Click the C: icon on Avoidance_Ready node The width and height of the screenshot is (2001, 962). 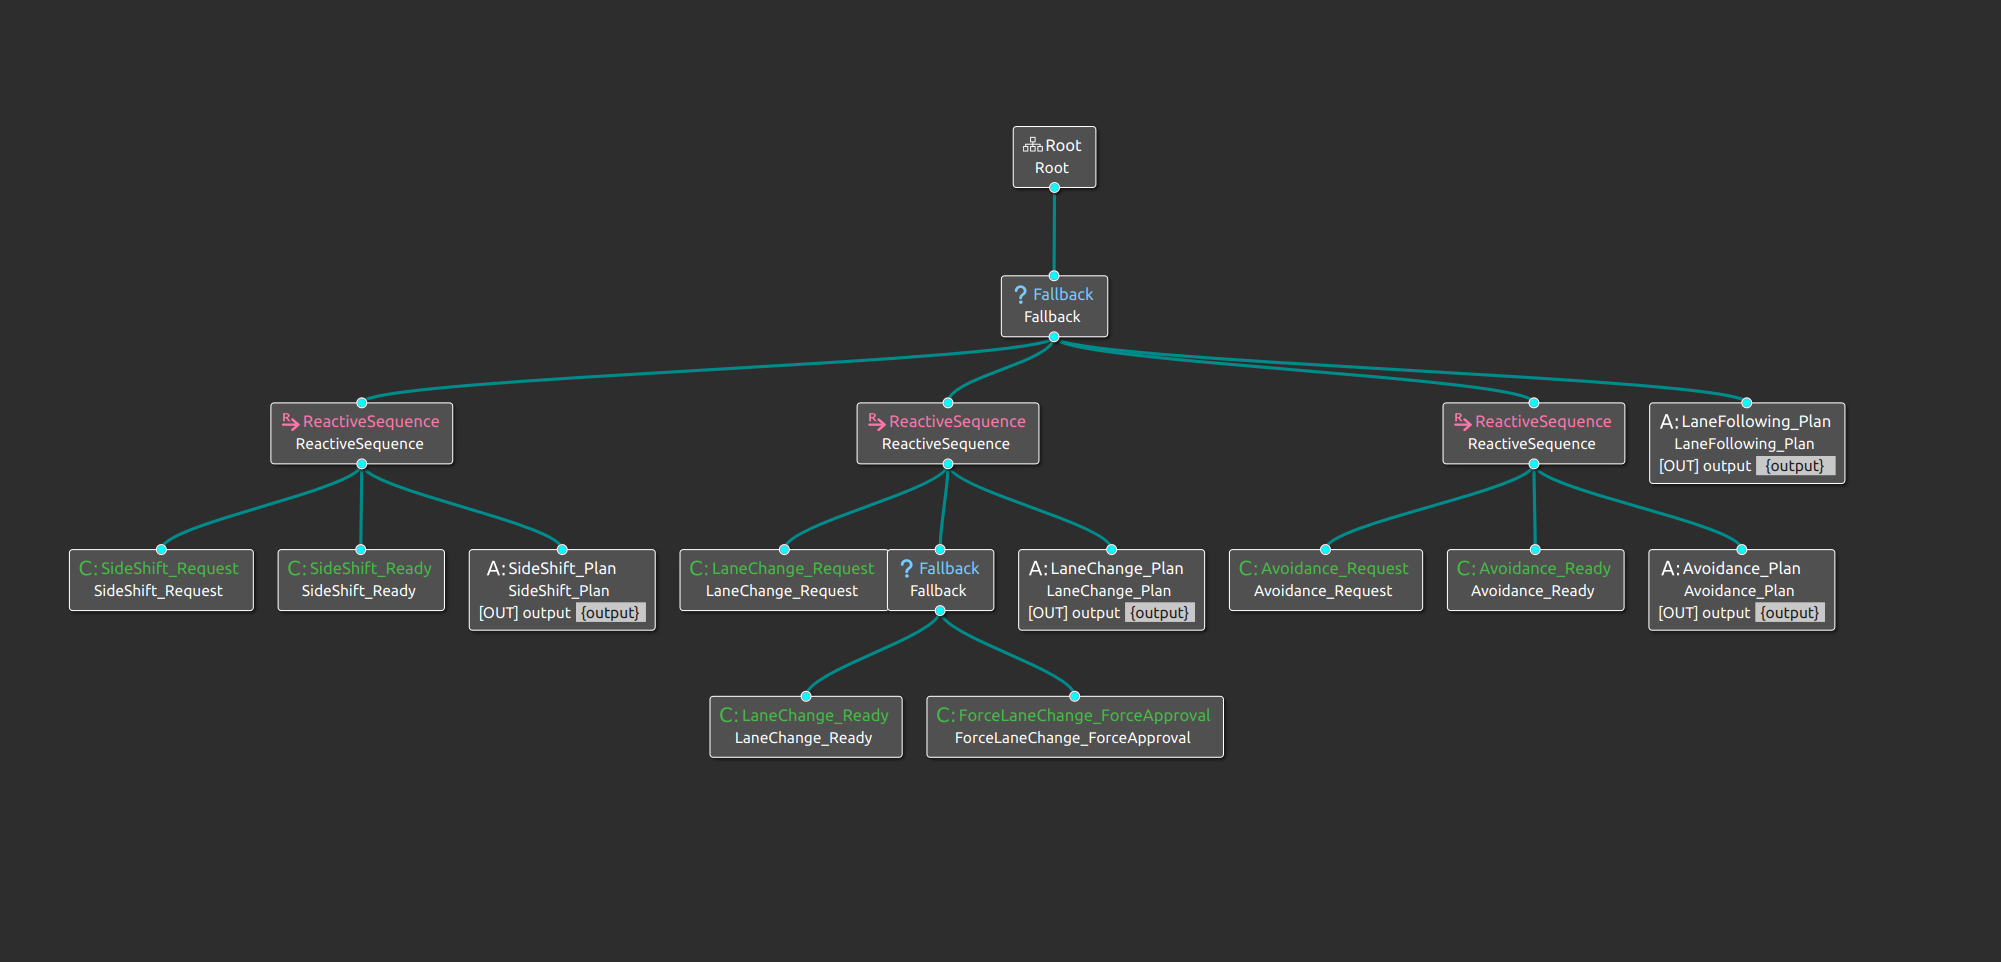[1464, 567]
